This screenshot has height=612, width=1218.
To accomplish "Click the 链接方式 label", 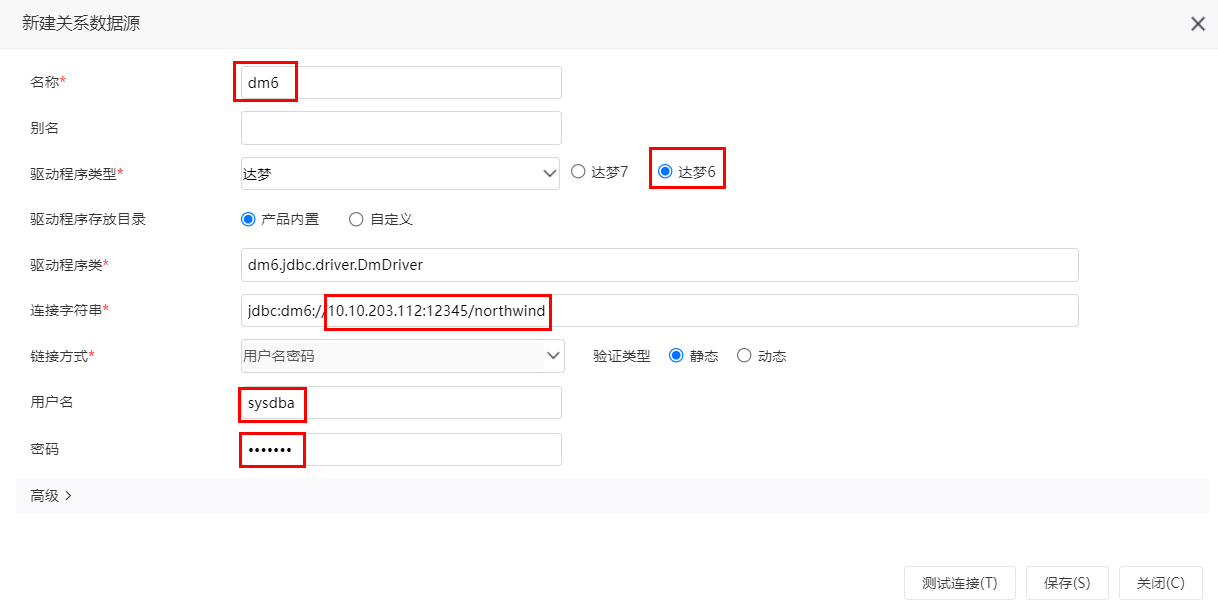I will click(59, 356).
